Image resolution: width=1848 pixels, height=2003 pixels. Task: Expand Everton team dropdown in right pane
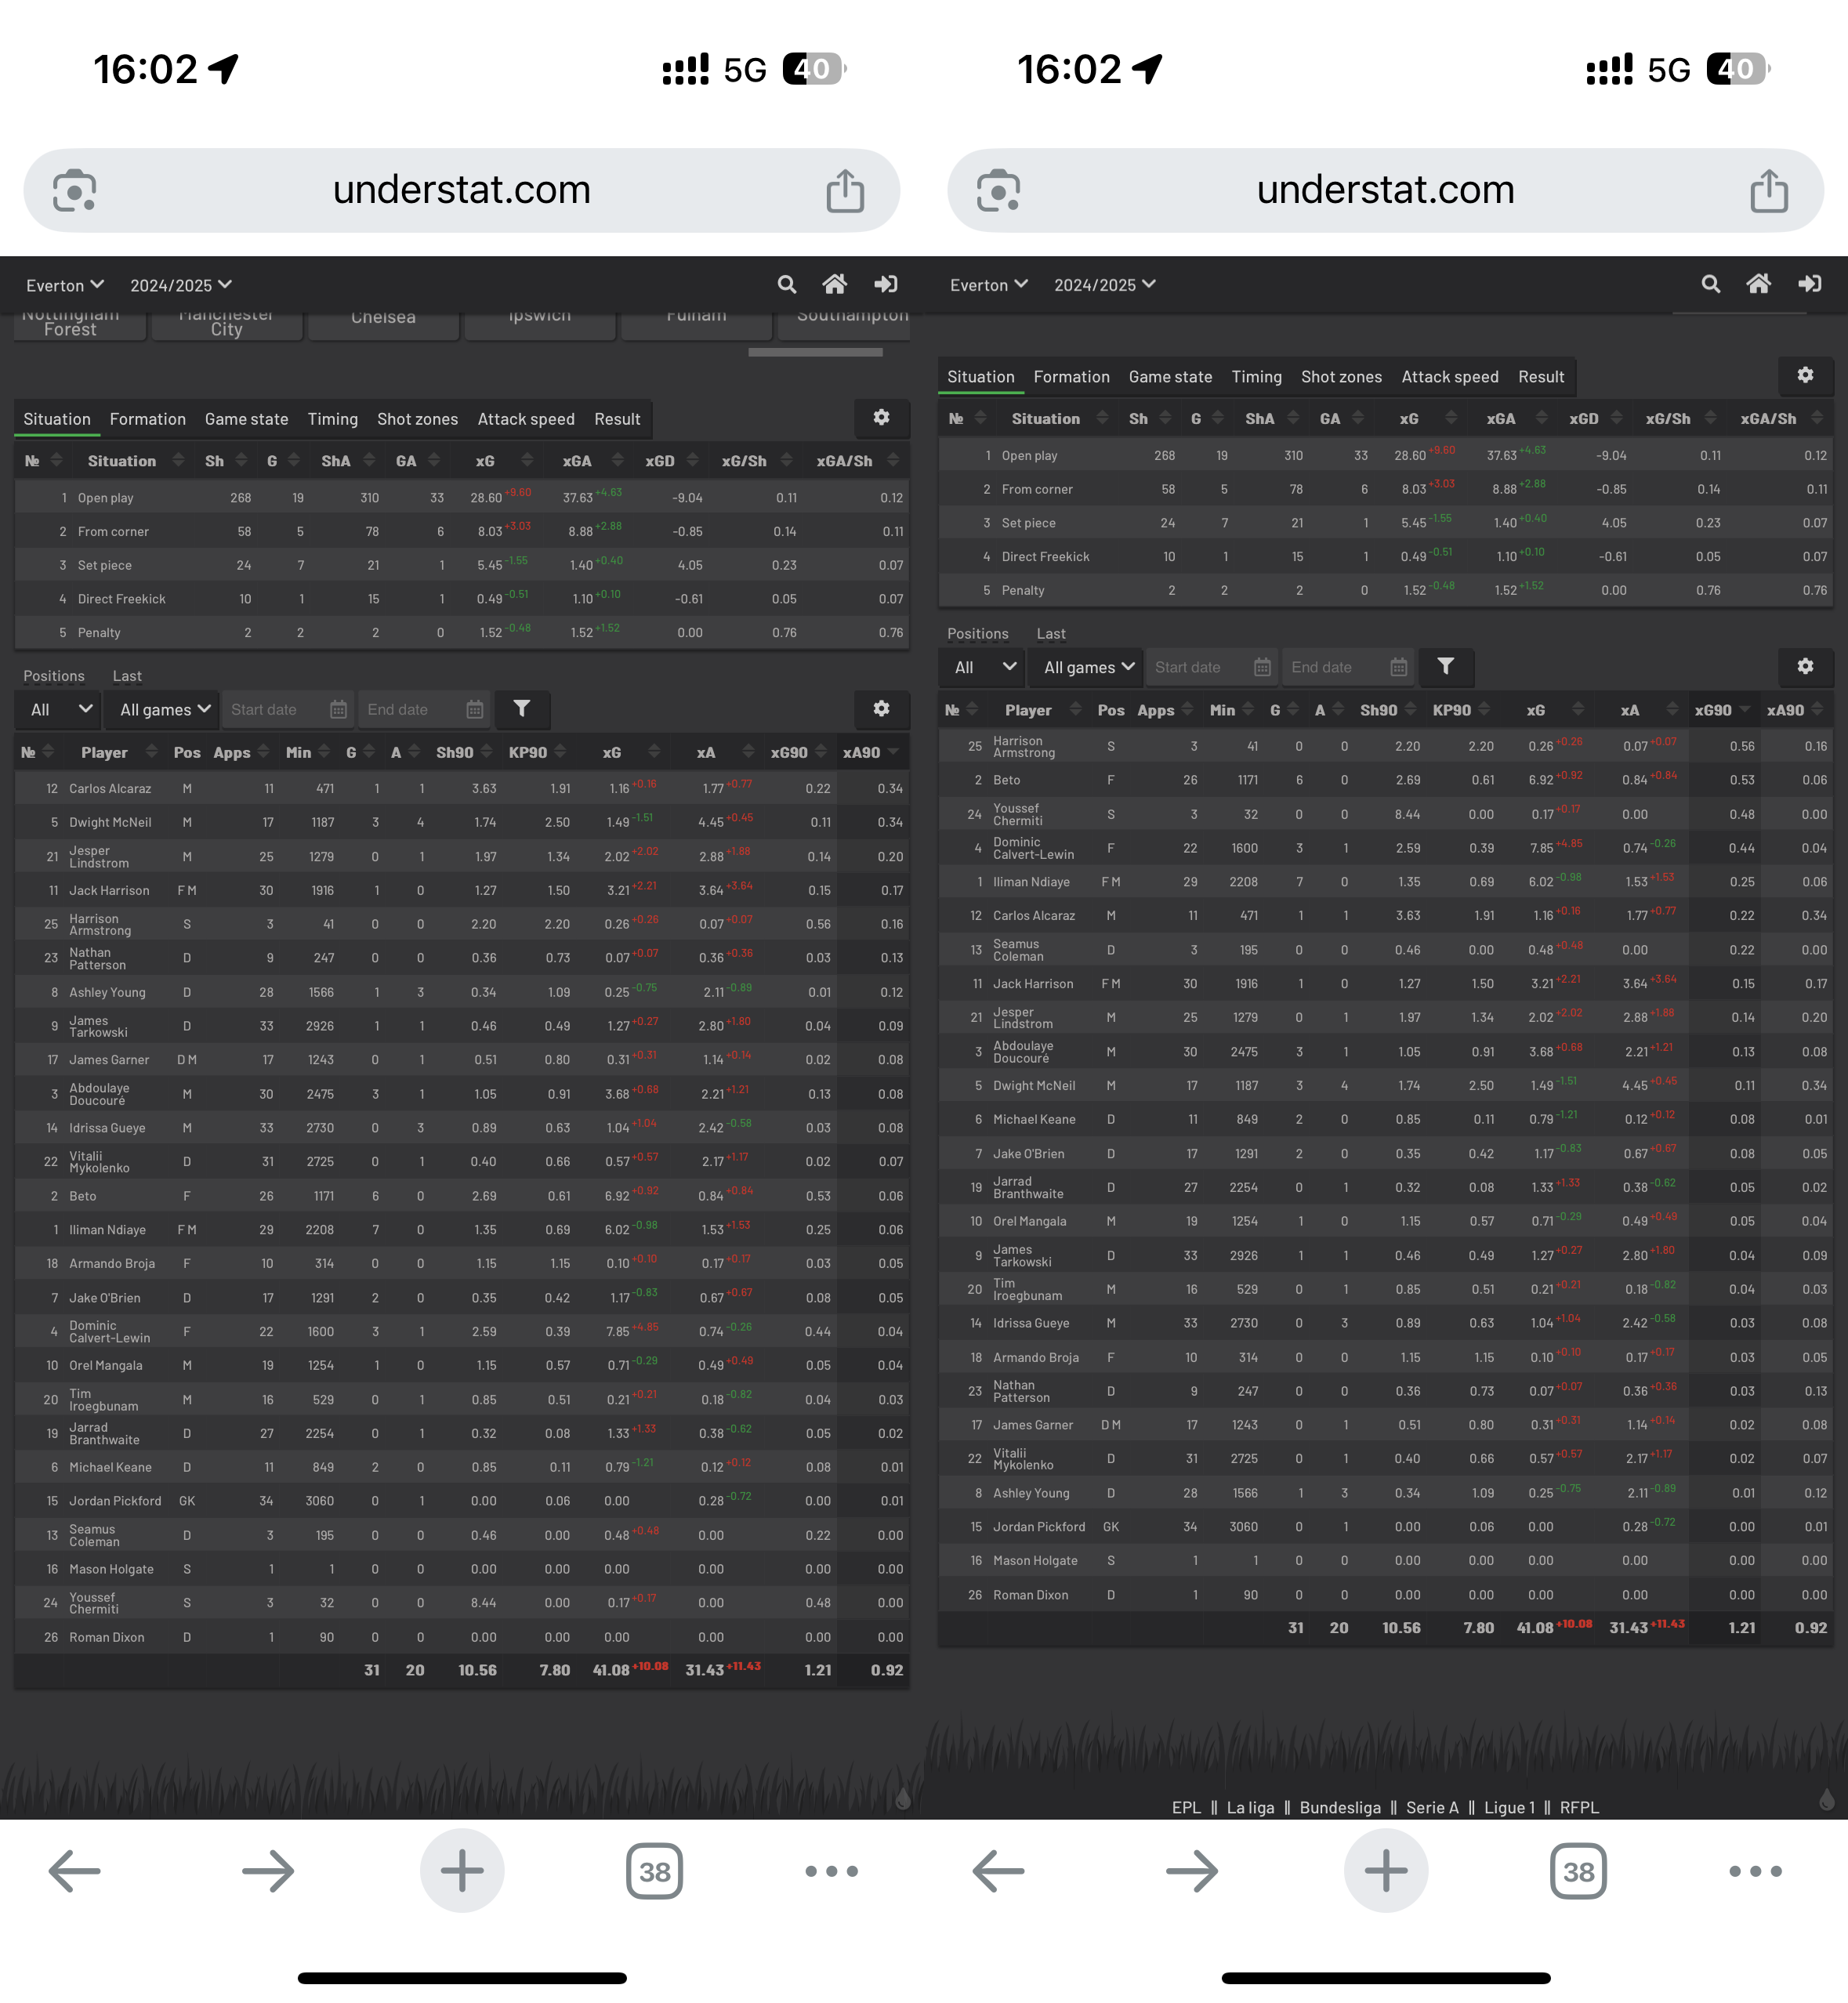click(x=989, y=285)
